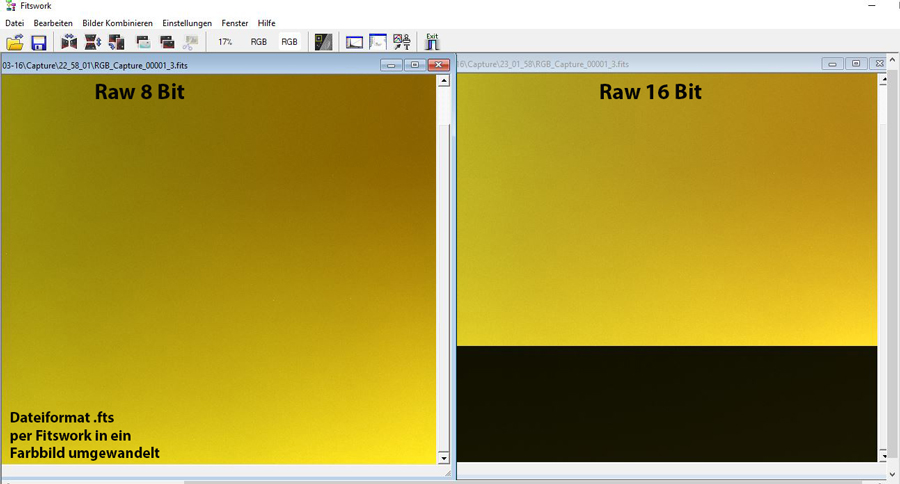Screen dimensions: 900x484
Task: Close the 22_58_01 image window
Action: [439, 65]
